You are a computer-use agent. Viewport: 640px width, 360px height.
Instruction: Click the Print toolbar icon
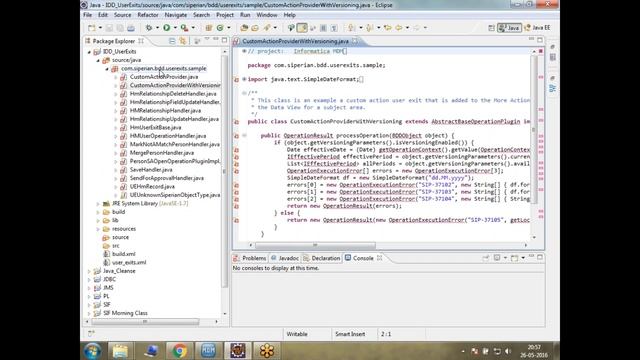tap(131, 28)
